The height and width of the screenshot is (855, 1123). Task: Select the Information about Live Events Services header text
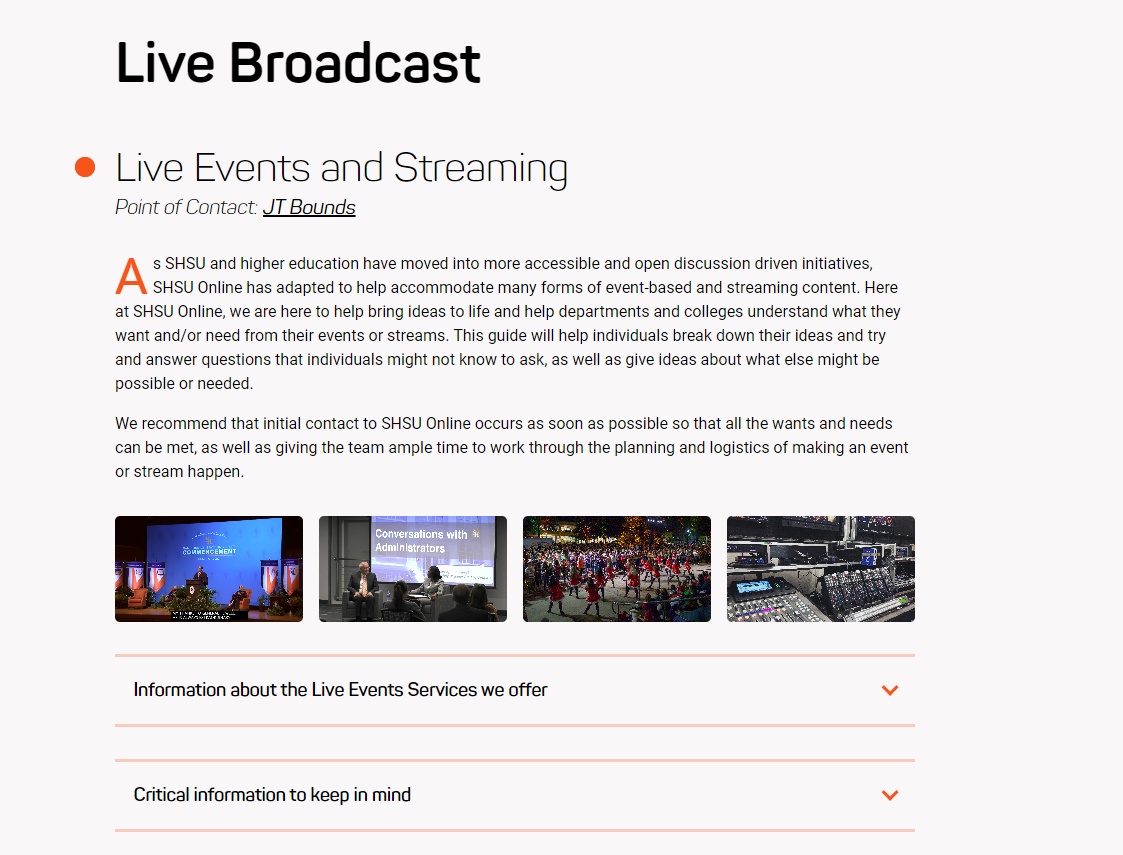[340, 690]
